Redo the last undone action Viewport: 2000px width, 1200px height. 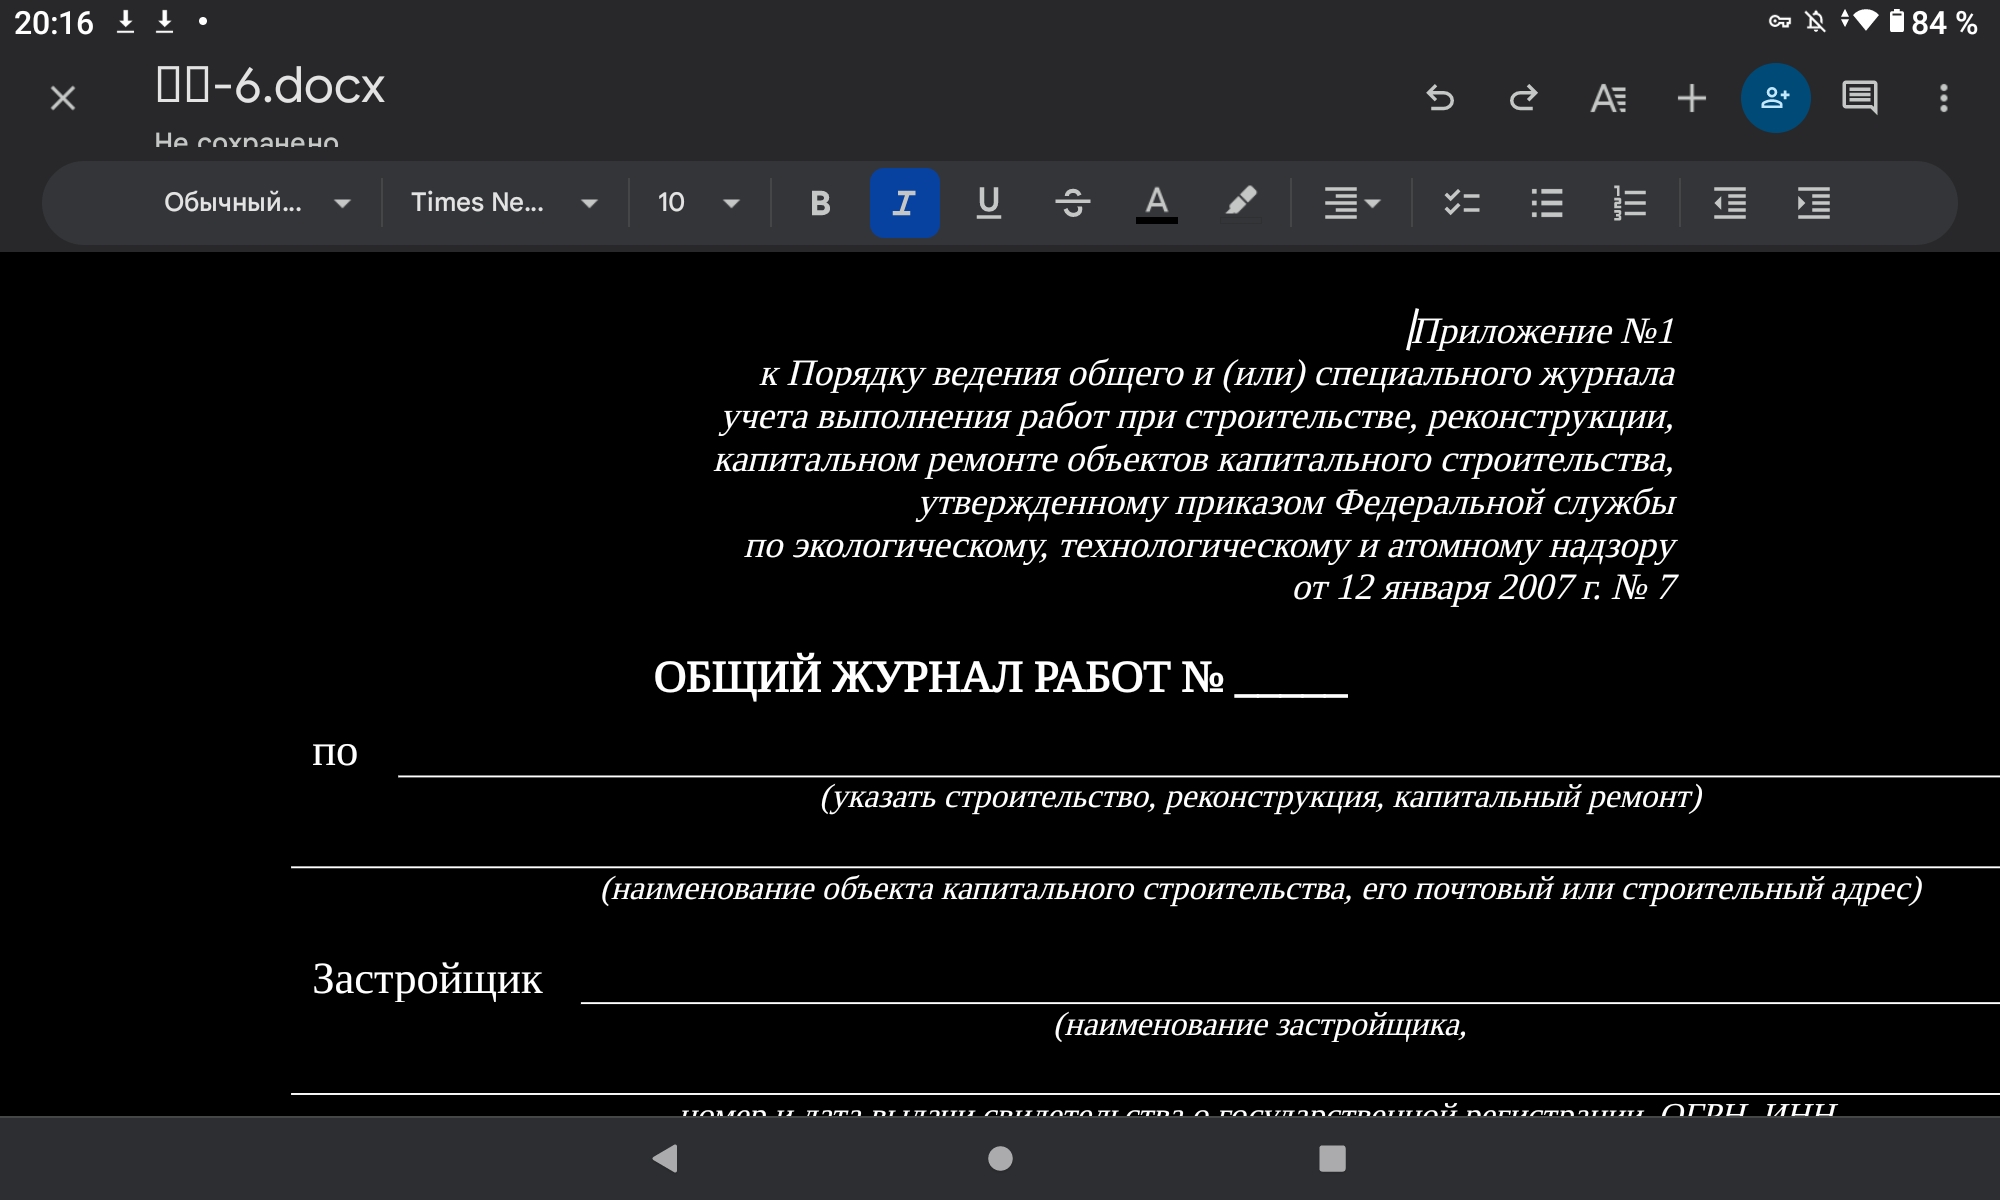(1523, 98)
